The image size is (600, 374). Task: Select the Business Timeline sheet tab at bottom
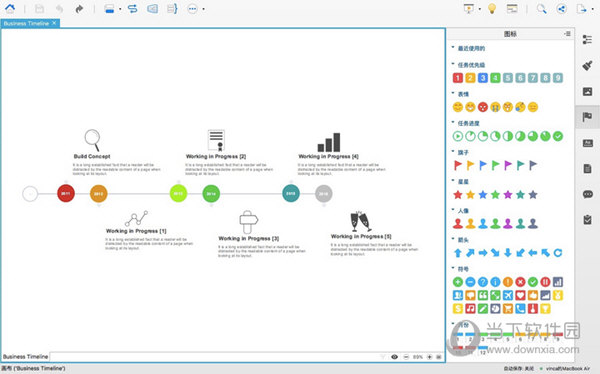coord(26,356)
